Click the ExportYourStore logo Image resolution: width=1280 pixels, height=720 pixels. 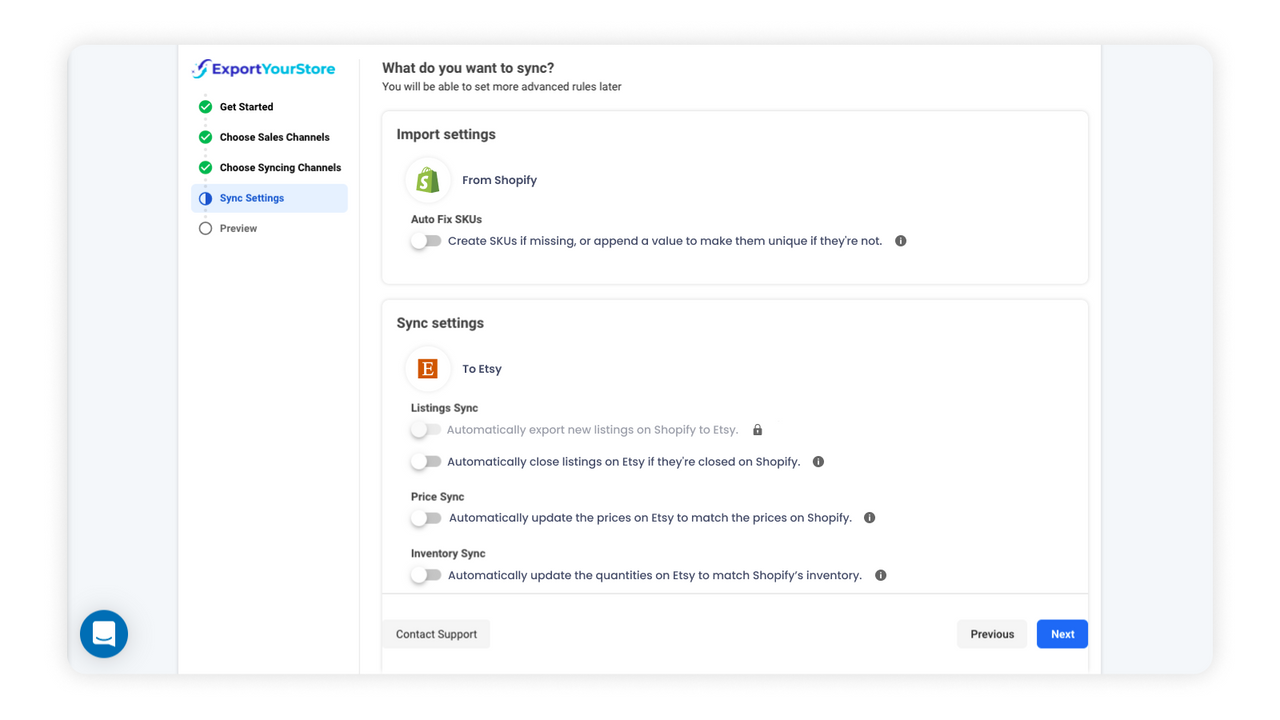click(x=264, y=69)
